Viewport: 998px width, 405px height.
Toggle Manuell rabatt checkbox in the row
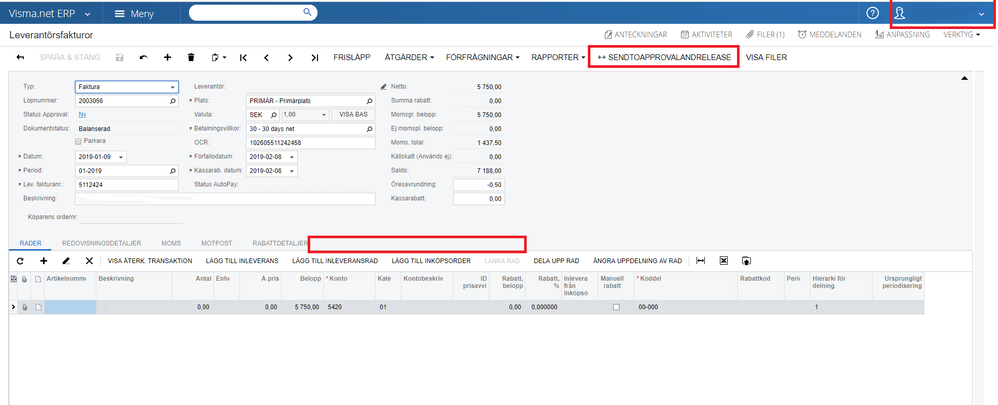point(616,307)
